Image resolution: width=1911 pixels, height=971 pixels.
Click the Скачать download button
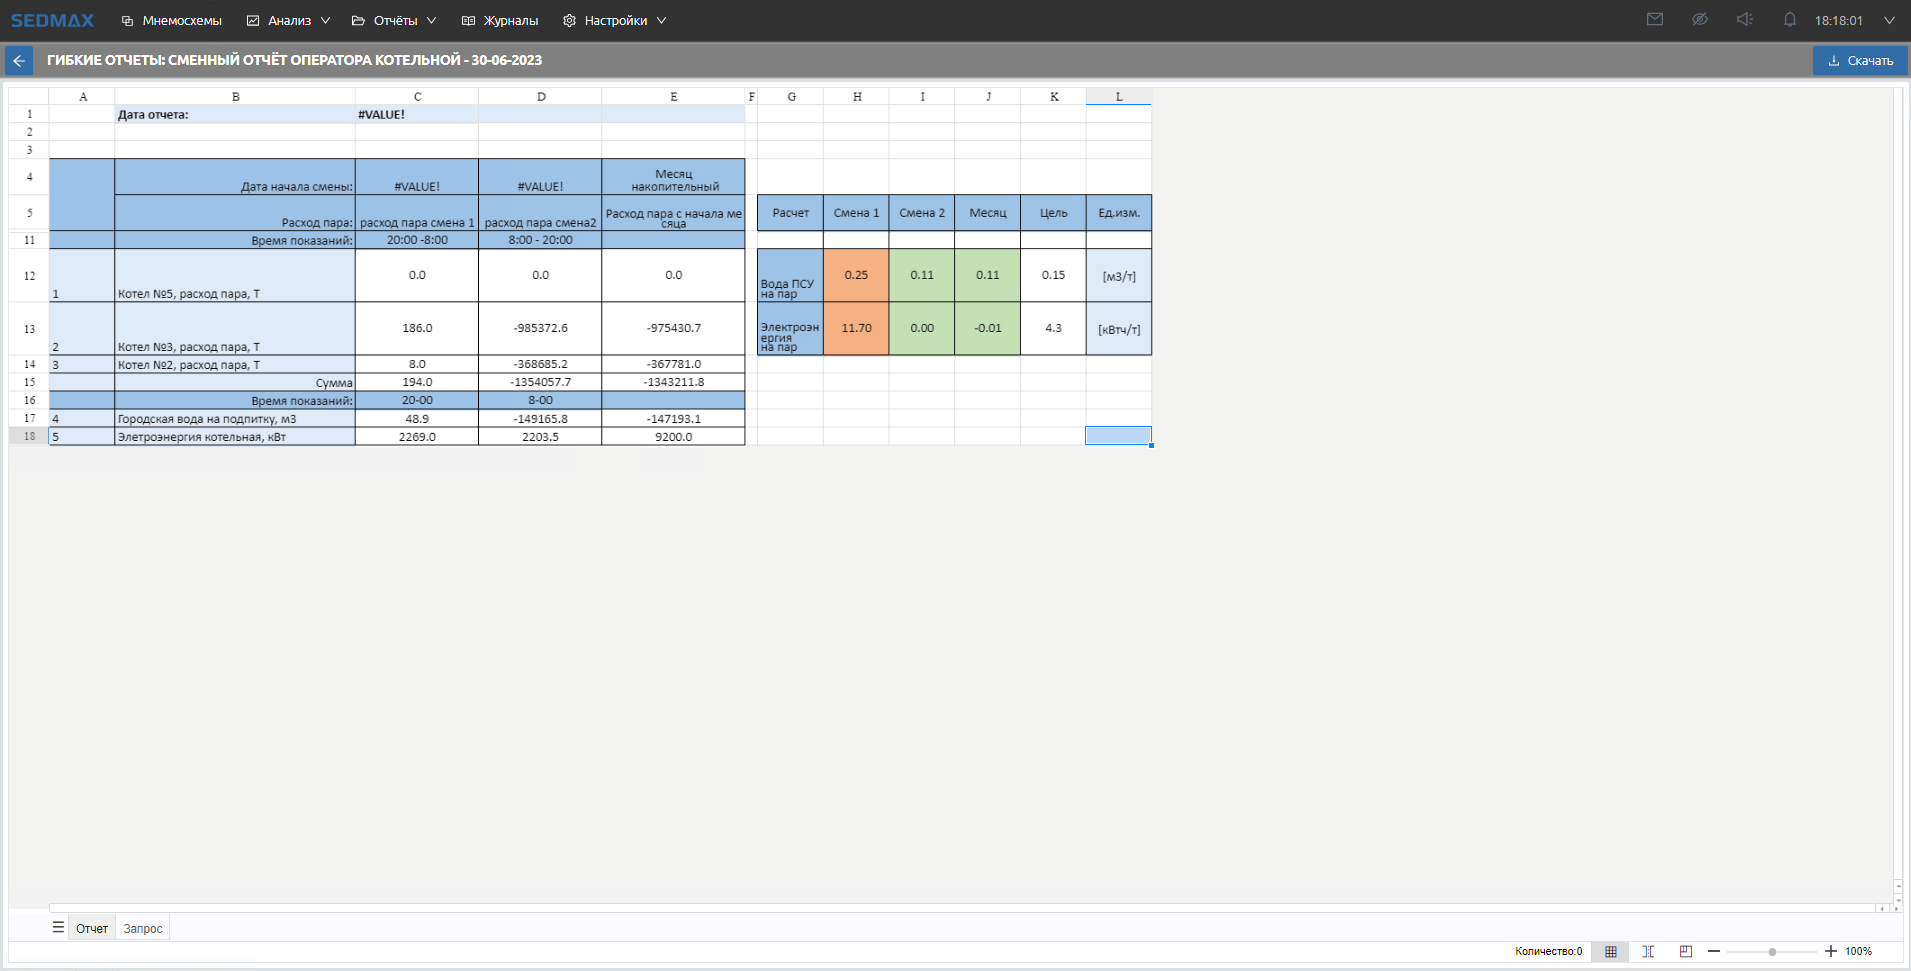1860,61
